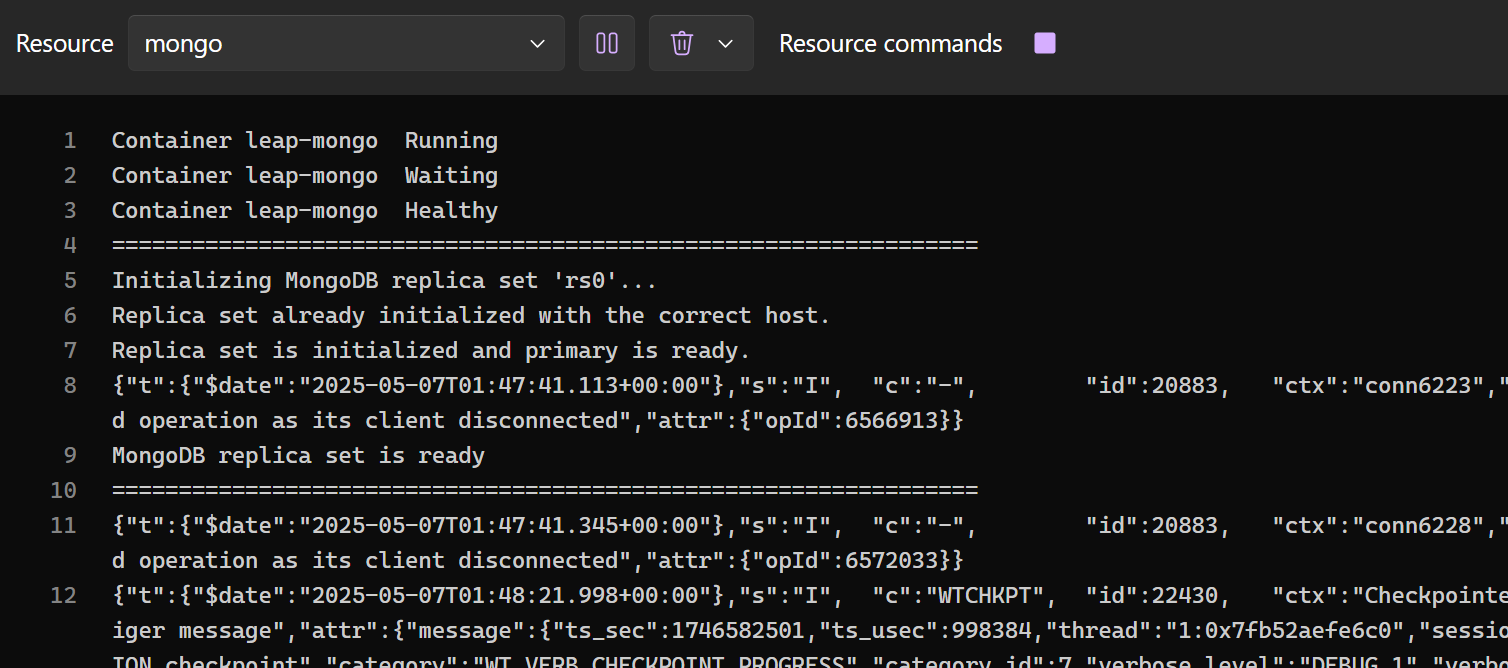The height and width of the screenshot is (668, 1508).
Task: Select "Initializing MongoDB replica set 'rs0'..." line
Action: click(385, 280)
